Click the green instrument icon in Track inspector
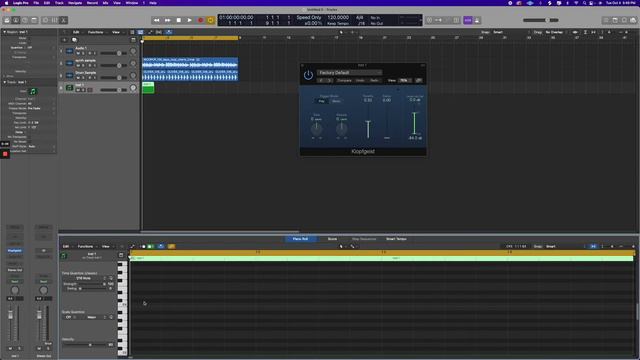This screenshot has height=360, width=640. coord(33,91)
